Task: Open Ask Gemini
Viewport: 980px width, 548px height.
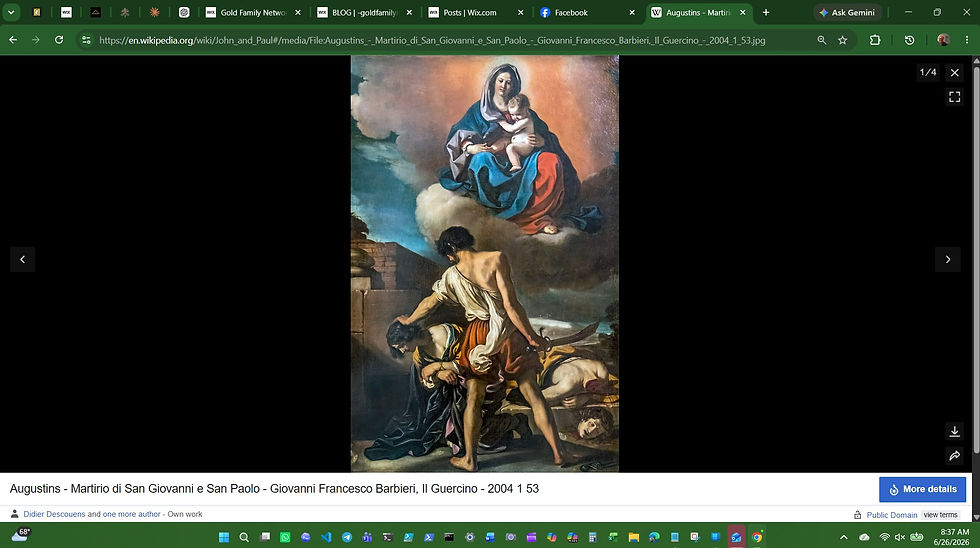Action: click(x=848, y=12)
